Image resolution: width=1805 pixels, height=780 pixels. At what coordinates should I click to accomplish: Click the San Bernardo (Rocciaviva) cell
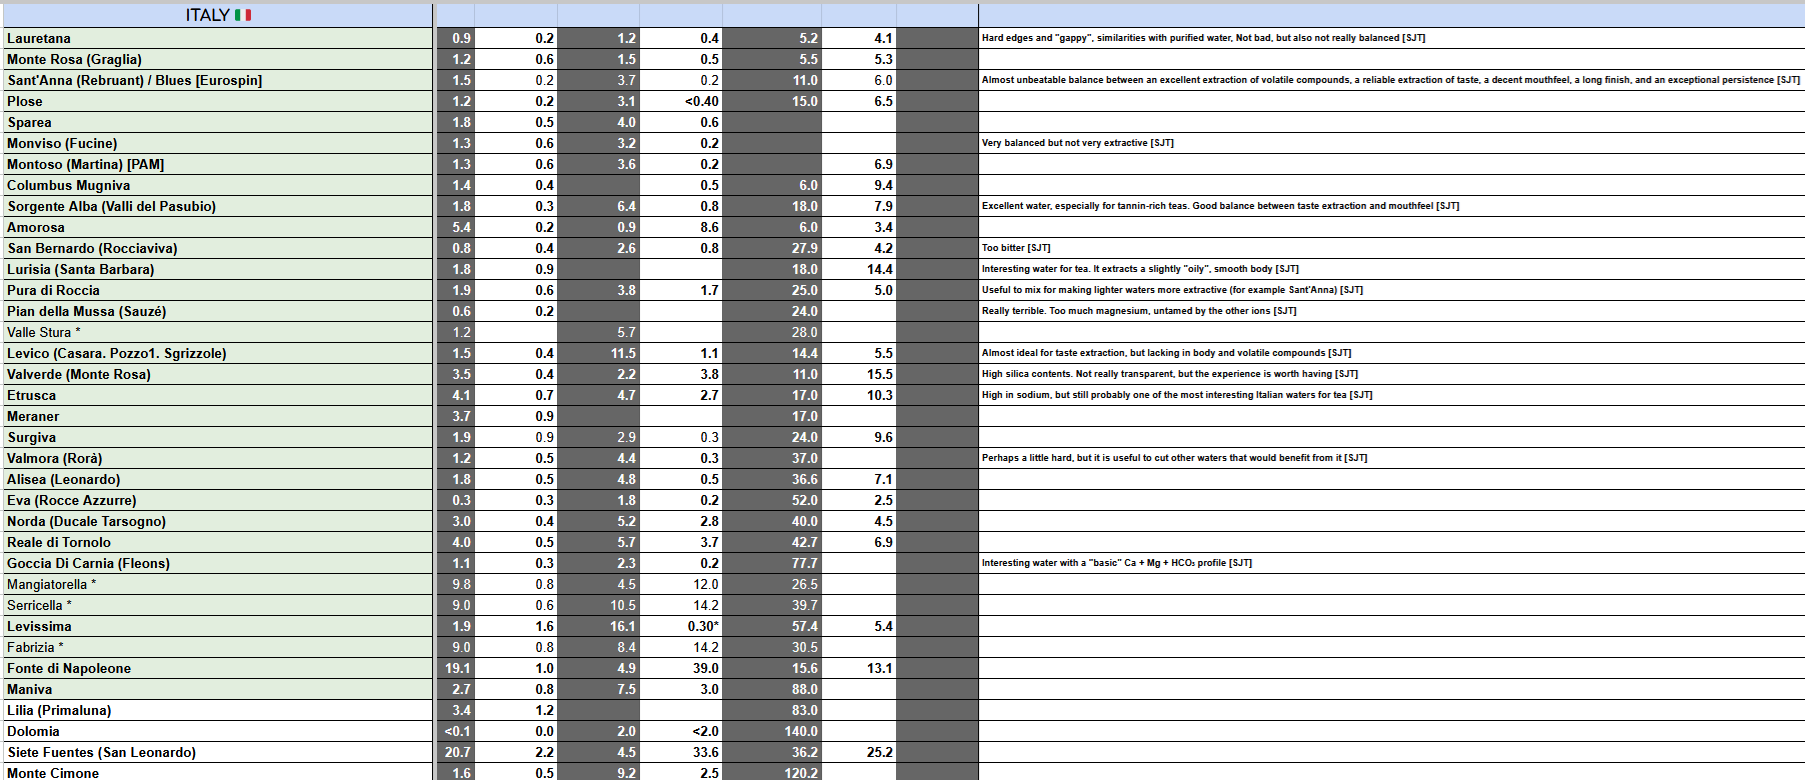point(217,248)
